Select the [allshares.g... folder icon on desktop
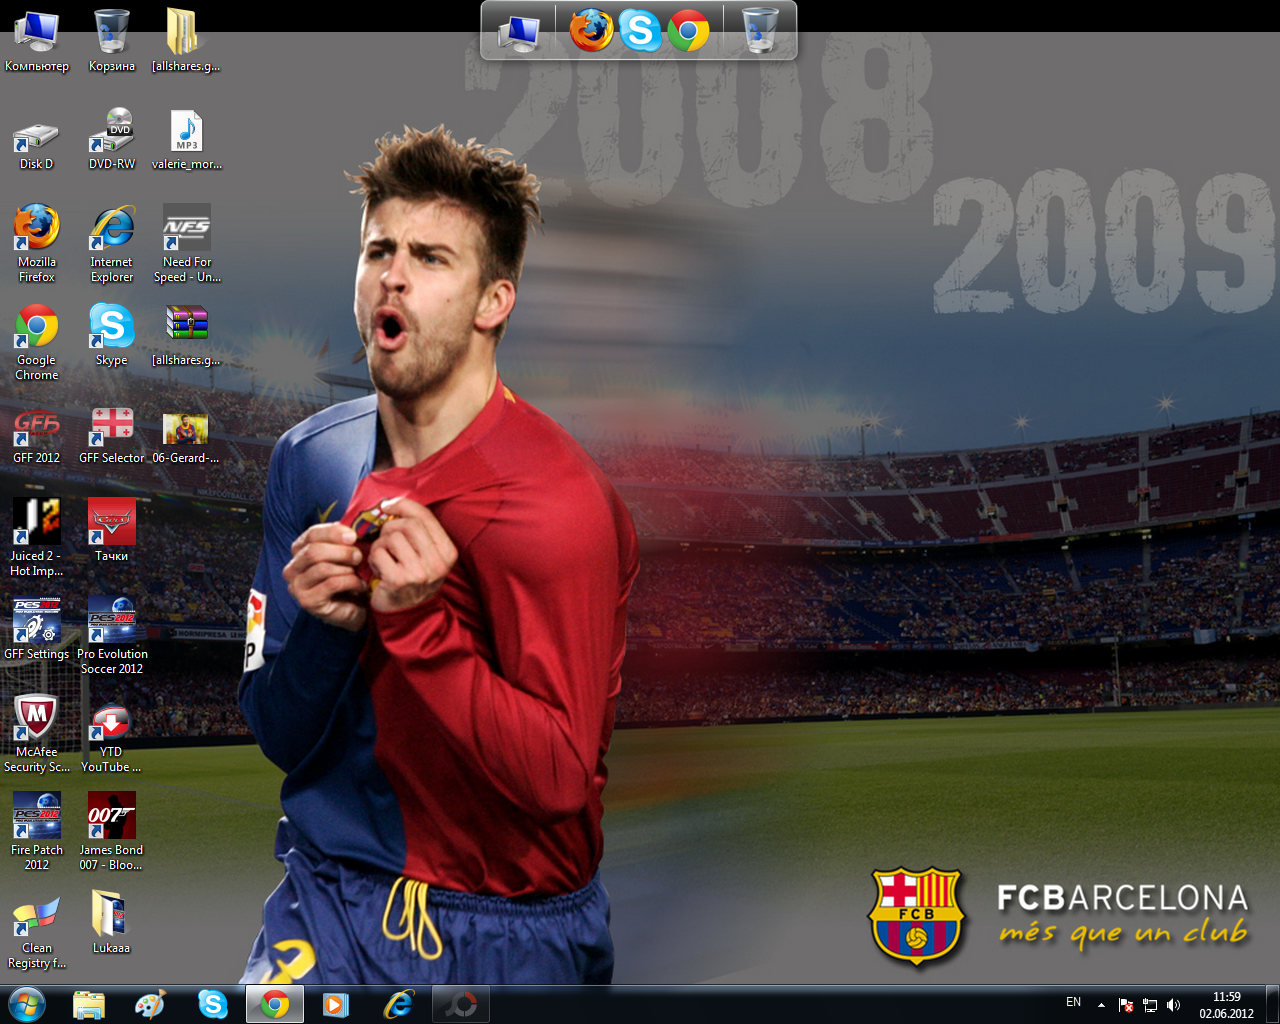The width and height of the screenshot is (1280, 1024). (186, 41)
